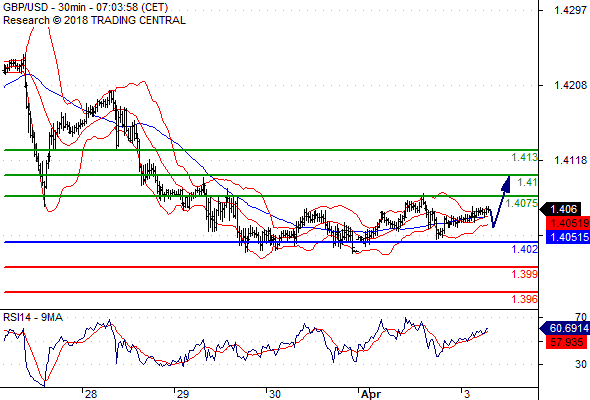Click the 1.4118 price axis label
The width and height of the screenshot is (590, 400).
tap(570, 160)
